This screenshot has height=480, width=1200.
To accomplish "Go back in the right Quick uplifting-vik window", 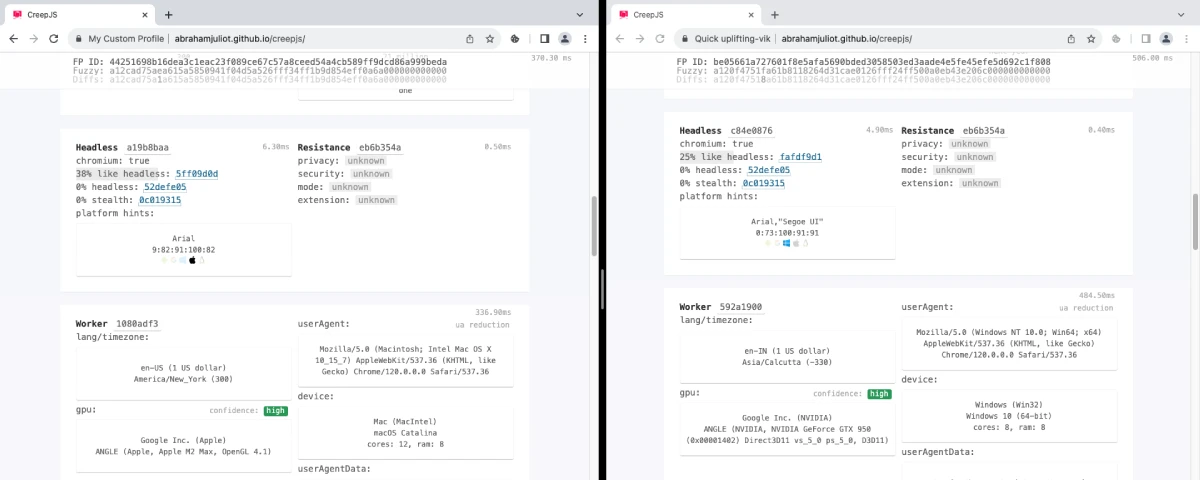I will click(x=618, y=38).
